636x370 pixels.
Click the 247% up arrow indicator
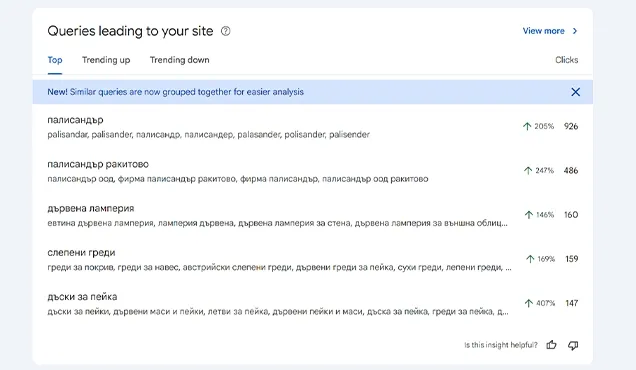click(x=527, y=171)
